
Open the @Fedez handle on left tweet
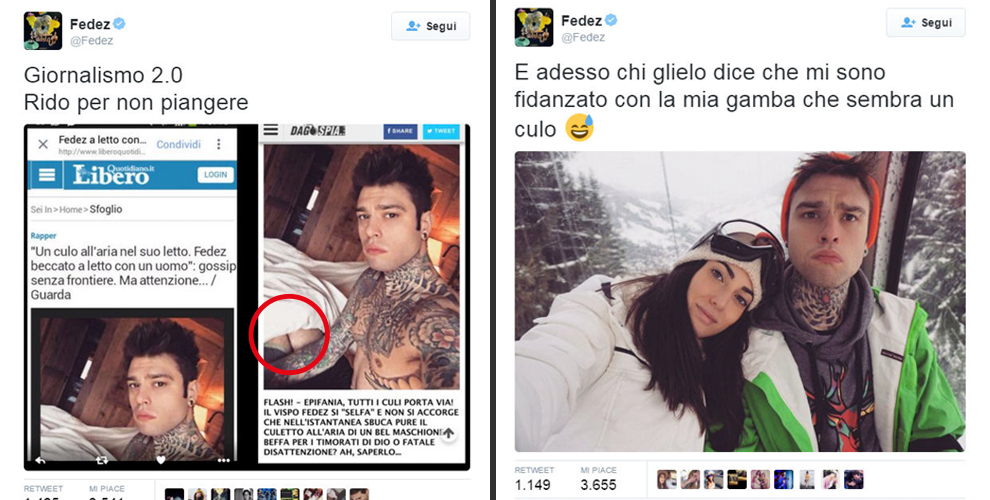click(x=92, y=41)
